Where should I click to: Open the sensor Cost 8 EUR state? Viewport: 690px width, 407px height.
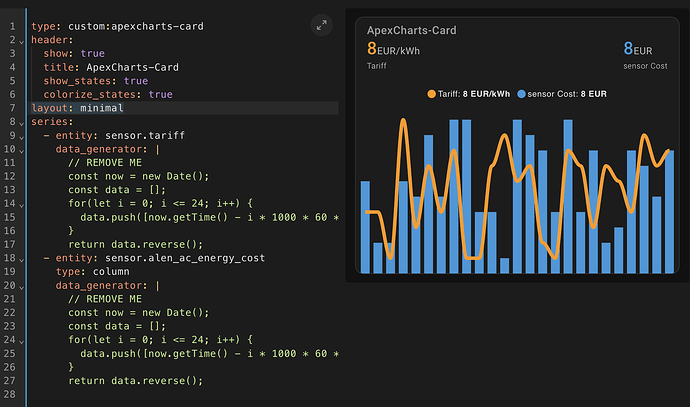coord(638,49)
